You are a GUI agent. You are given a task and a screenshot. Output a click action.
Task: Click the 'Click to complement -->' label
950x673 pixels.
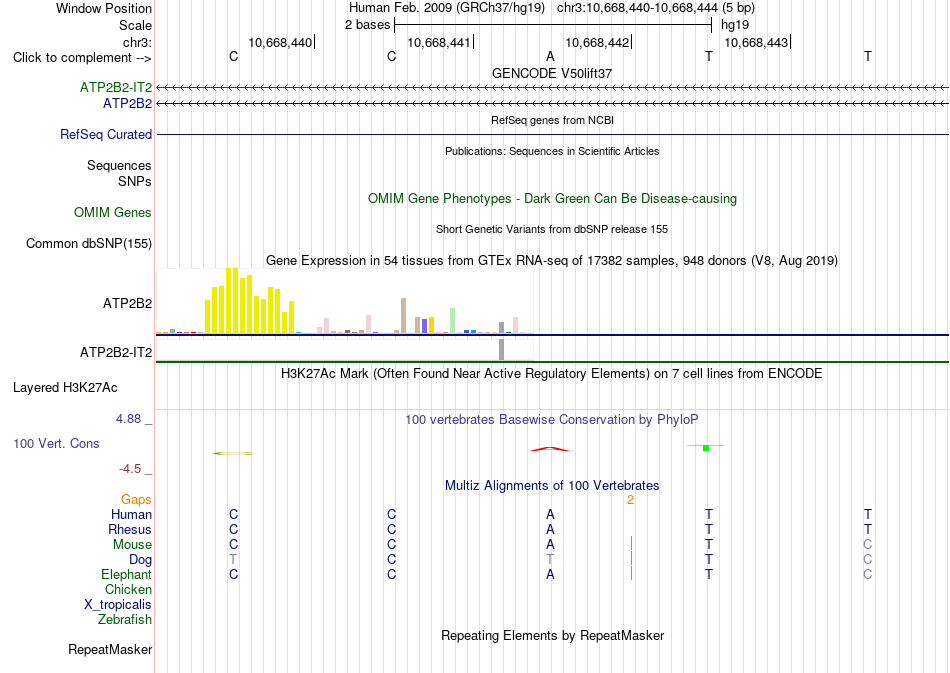coord(82,58)
